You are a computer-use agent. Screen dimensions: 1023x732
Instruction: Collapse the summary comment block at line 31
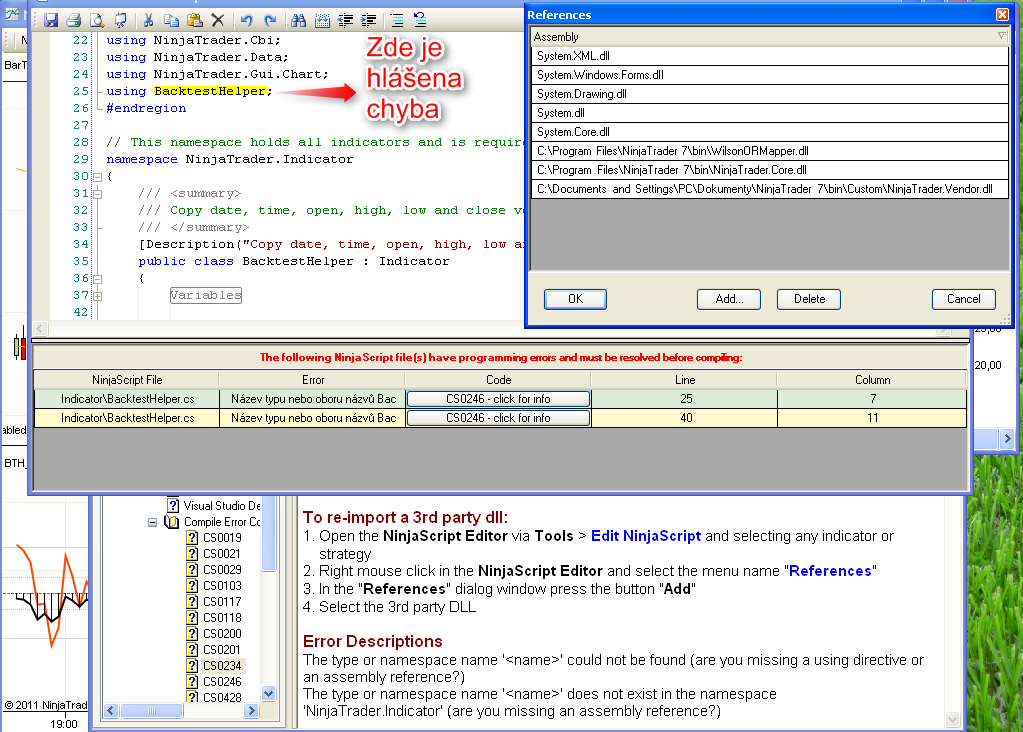[x=97, y=194]
